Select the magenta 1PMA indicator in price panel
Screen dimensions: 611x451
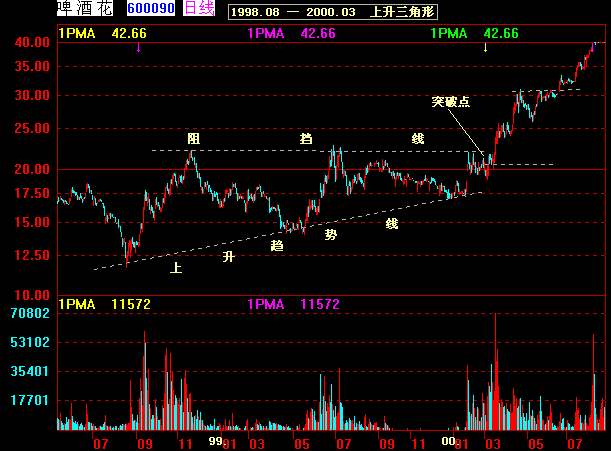click(x=292, y=33)
